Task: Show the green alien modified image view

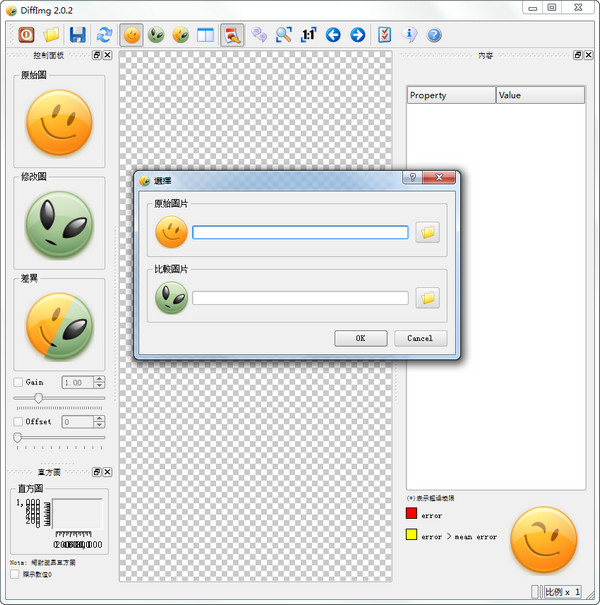Action: (x=156, y=35)
